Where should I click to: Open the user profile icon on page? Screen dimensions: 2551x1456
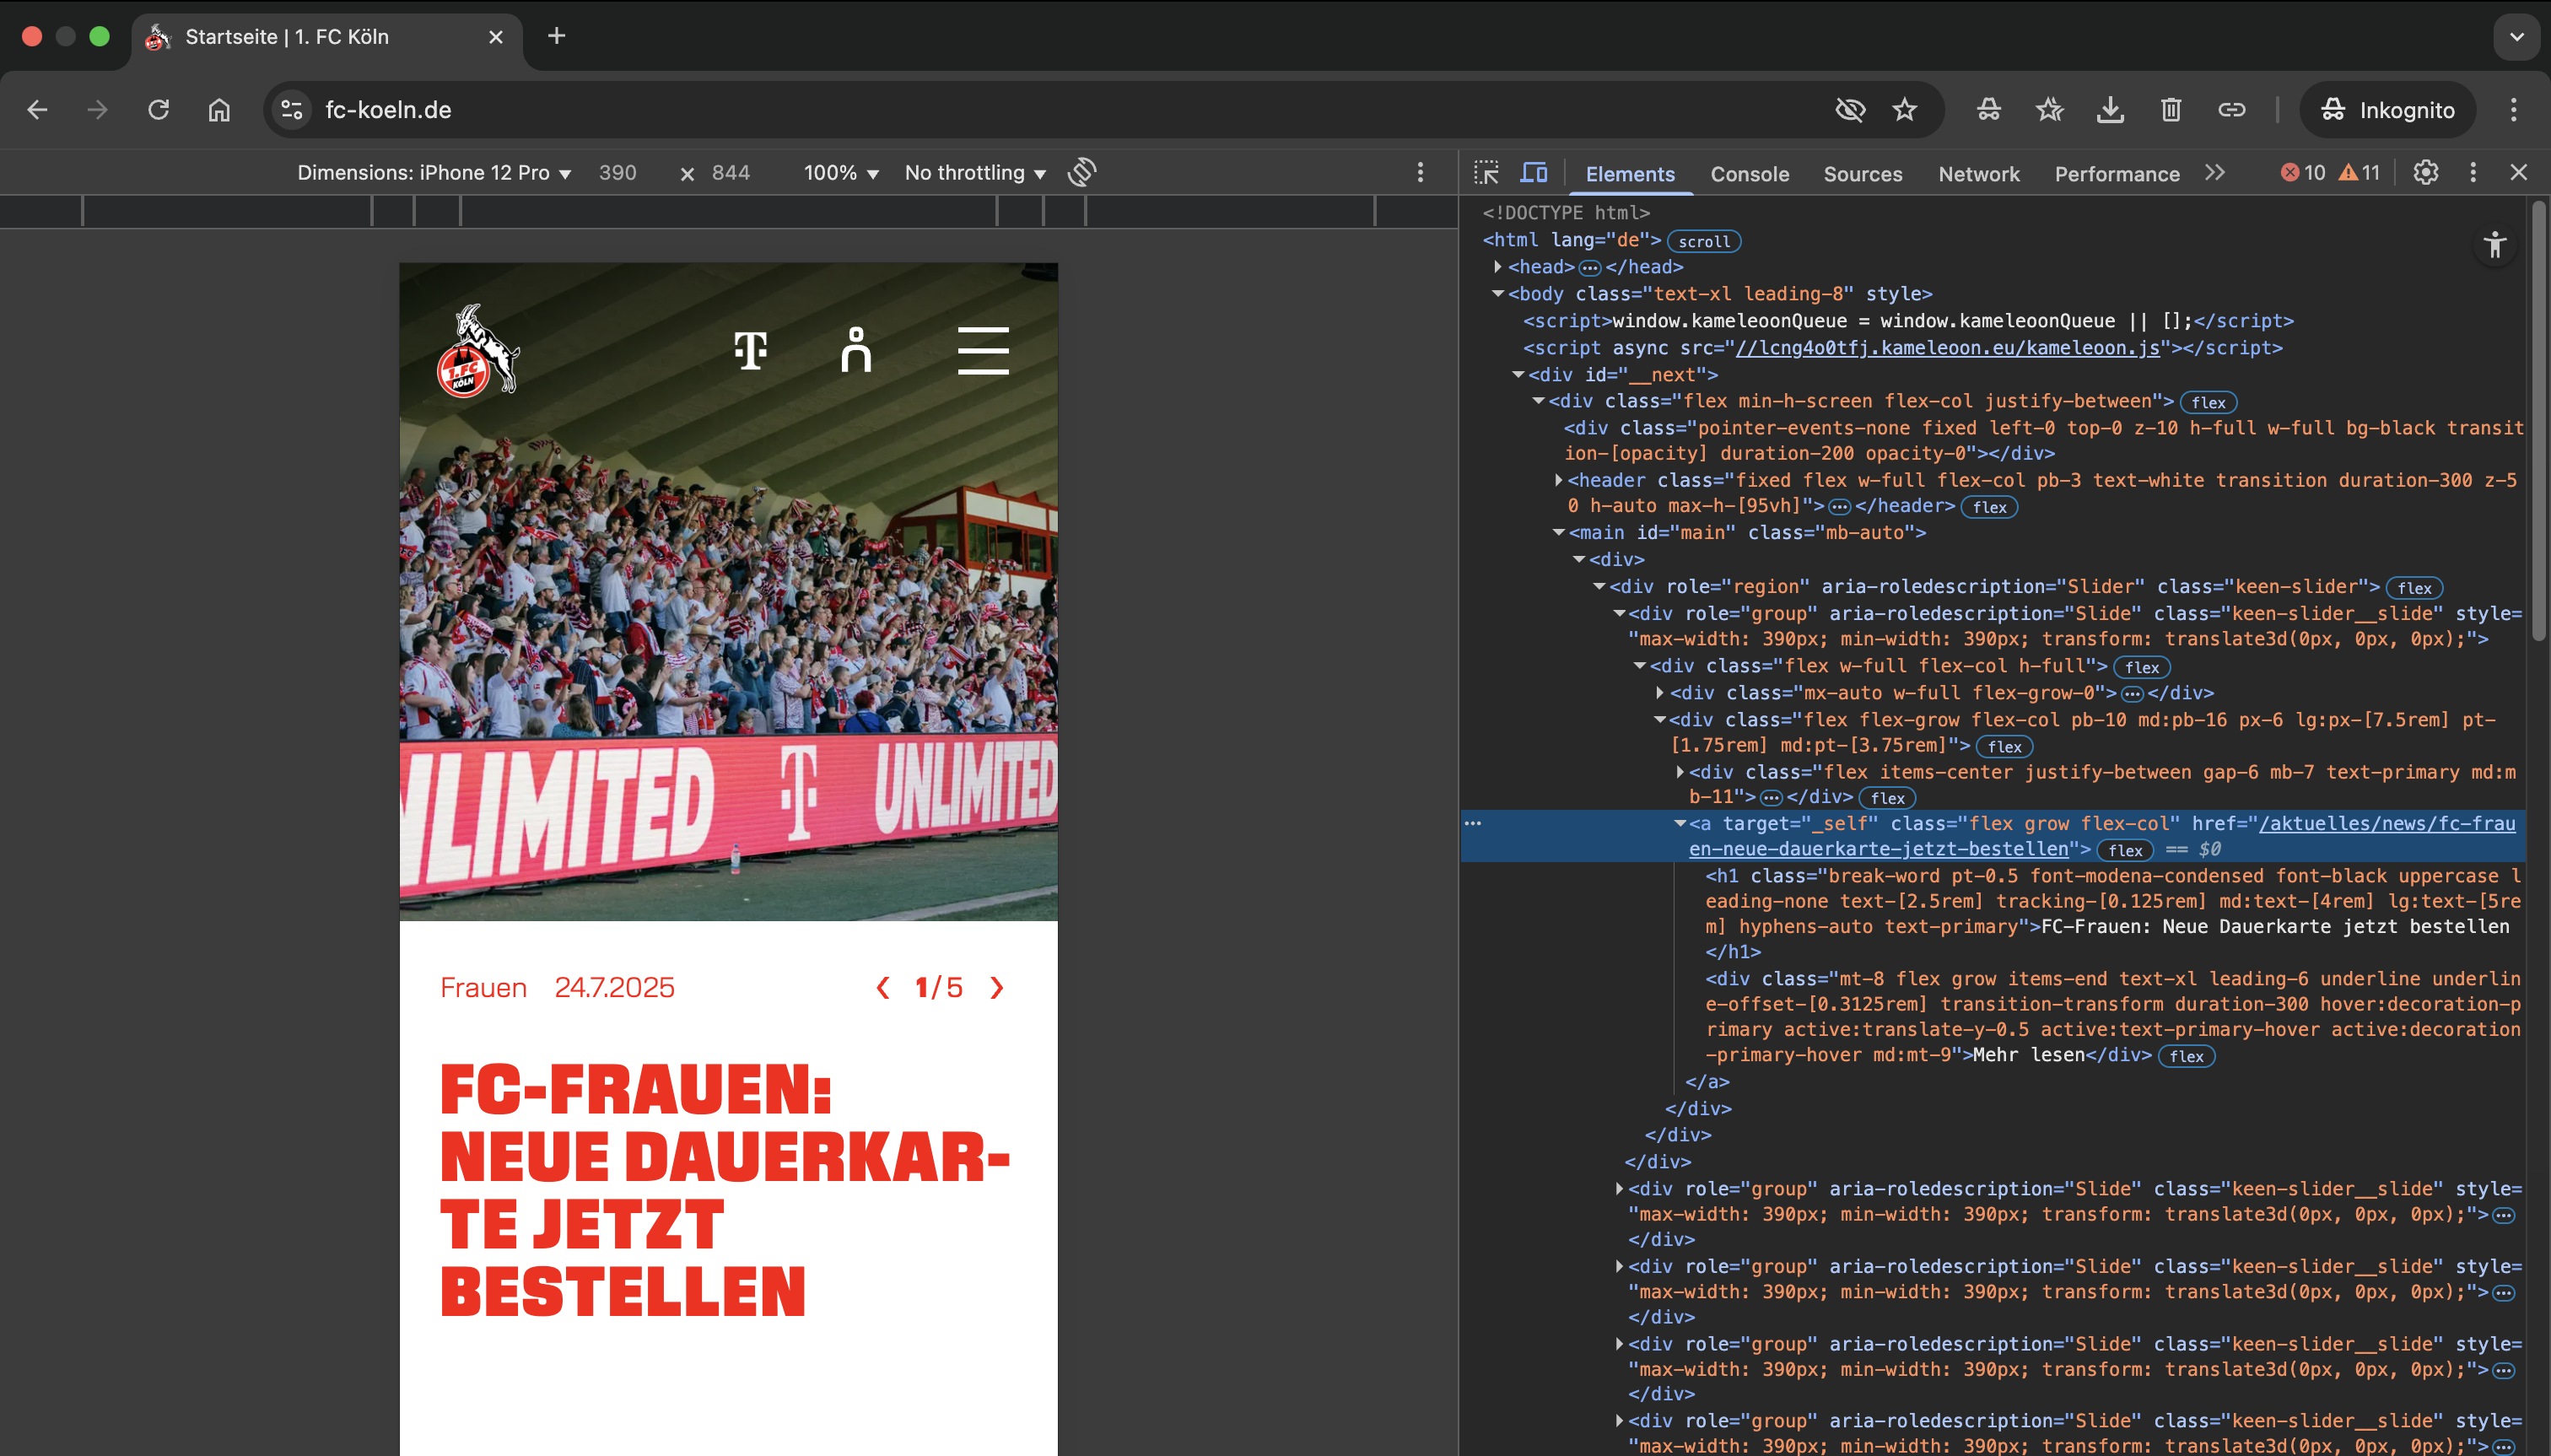pyautogui.click(x=856, y=350)
